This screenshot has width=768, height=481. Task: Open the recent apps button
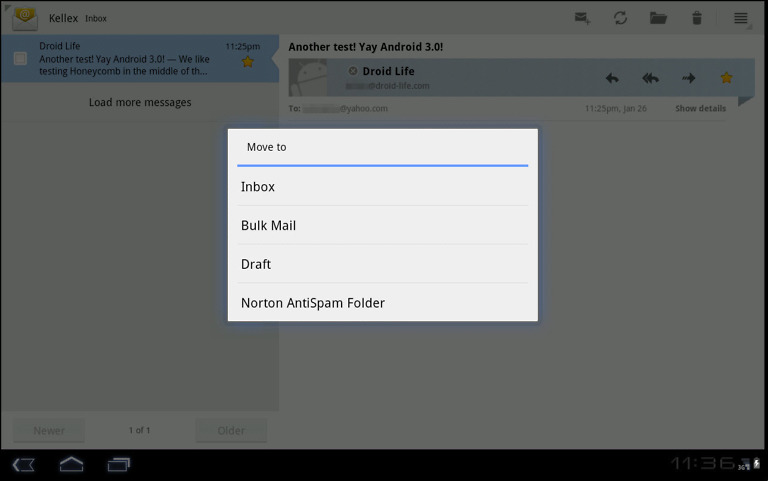pos(119,464)
